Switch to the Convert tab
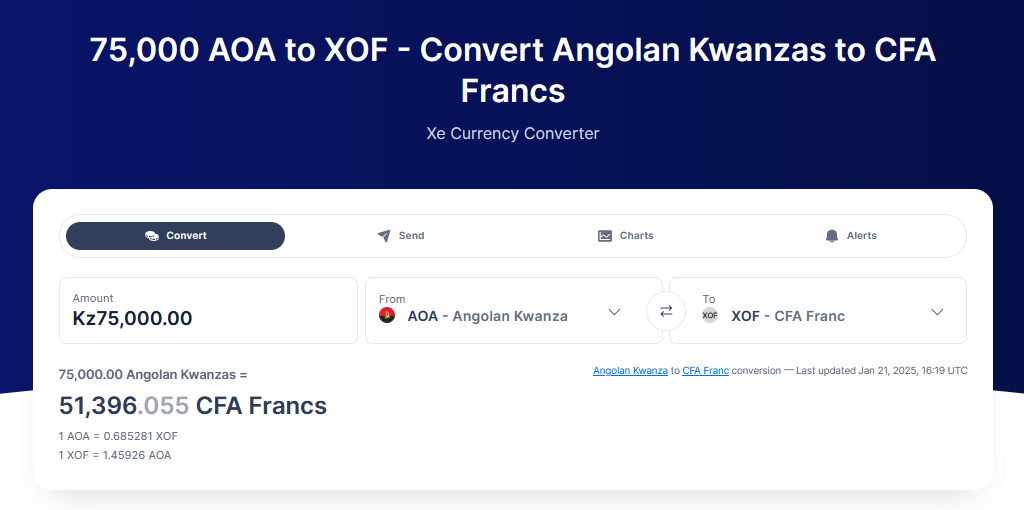The height and width of the screenshot is (510, 1024). click(x=176, y=236)
